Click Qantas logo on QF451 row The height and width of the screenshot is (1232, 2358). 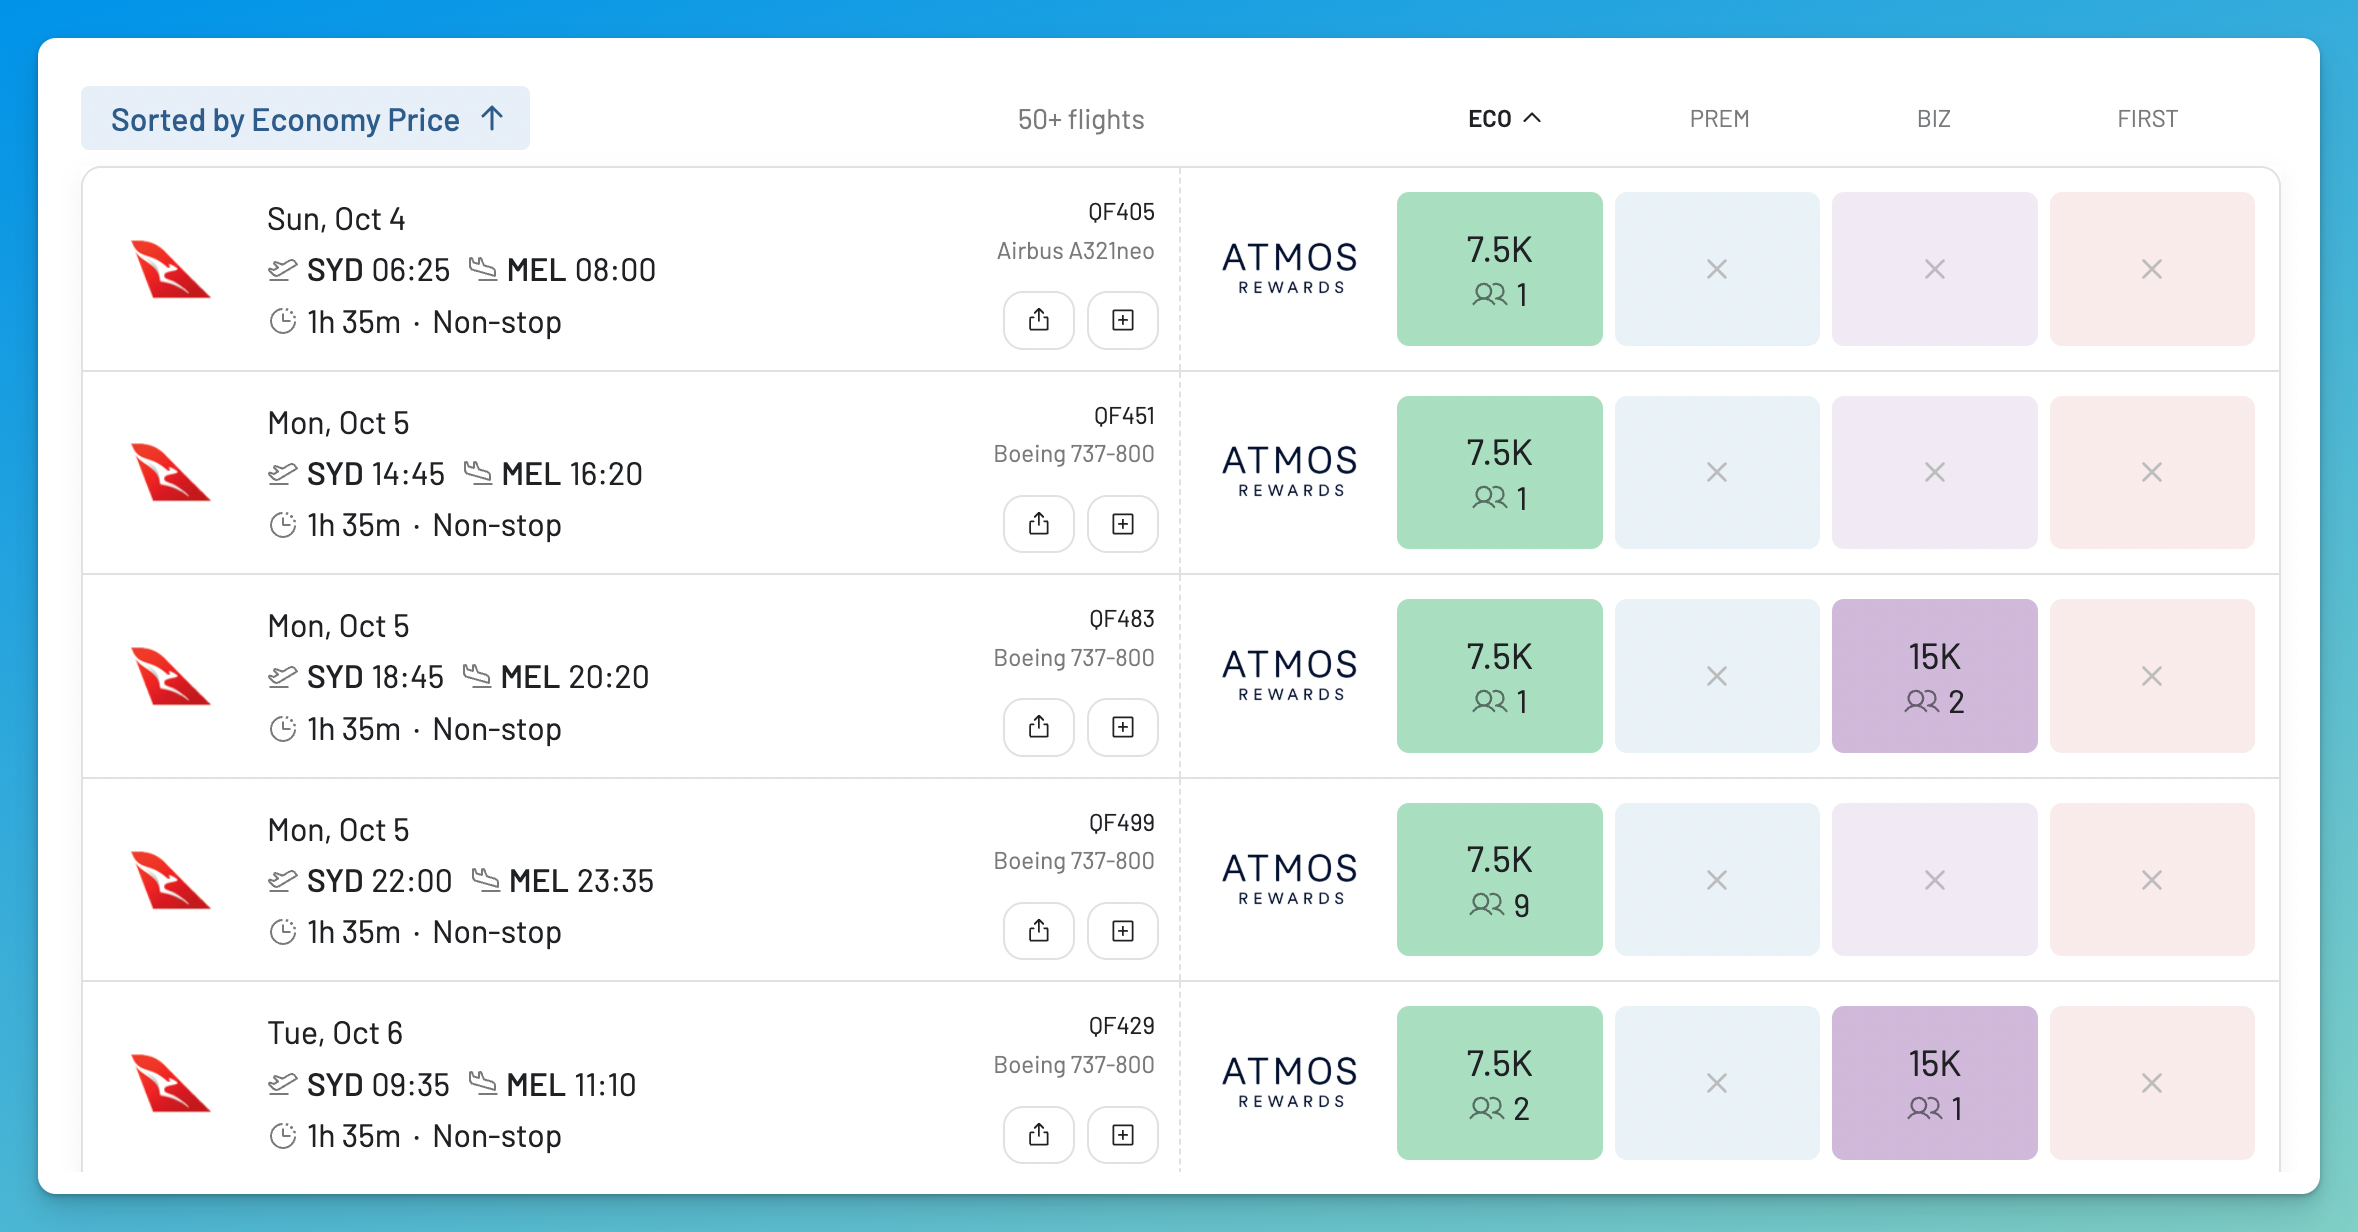click(170, 472)
